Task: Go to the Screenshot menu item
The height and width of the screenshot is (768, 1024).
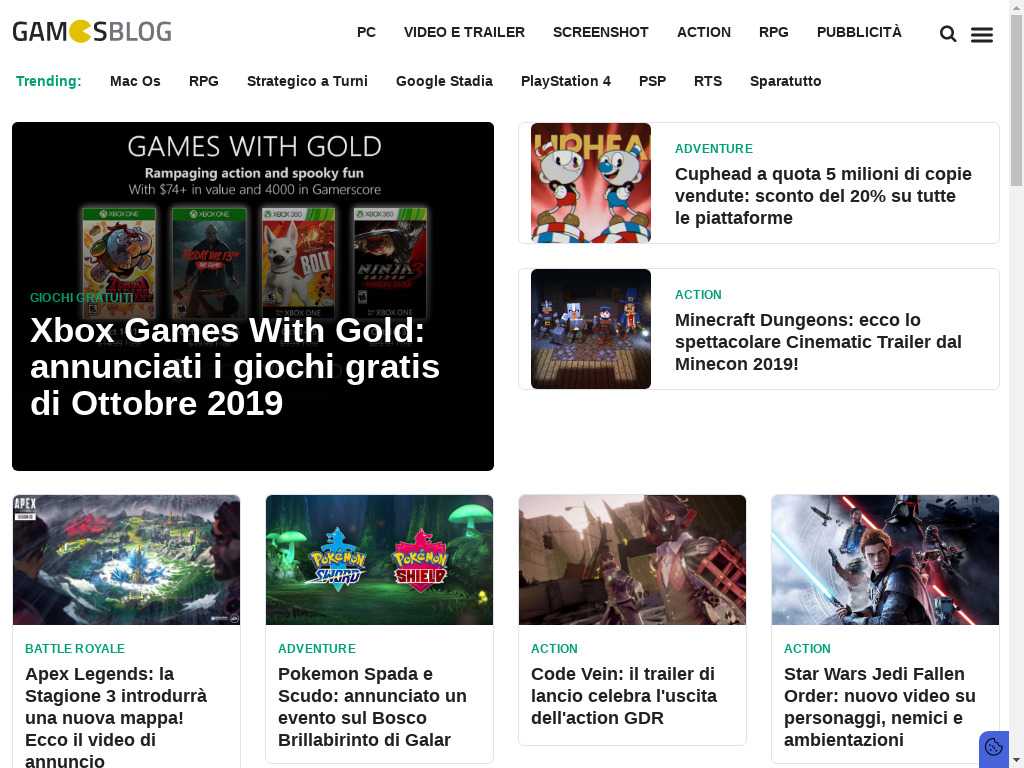Action: 601,32
